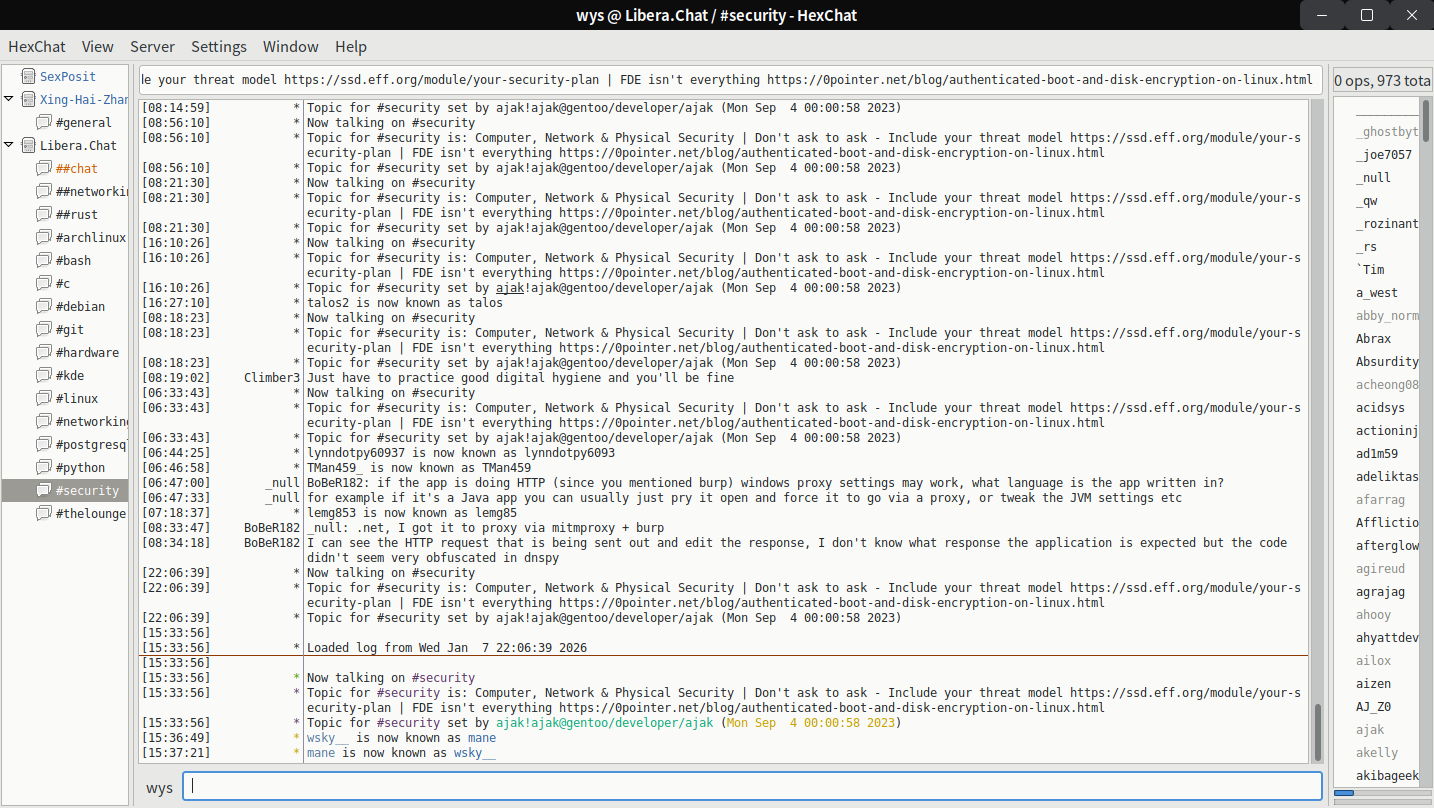The width and height of the screenshot is (1434, 808).
Task: Switch to the #linux channel
Action: (x=77, y=398)
